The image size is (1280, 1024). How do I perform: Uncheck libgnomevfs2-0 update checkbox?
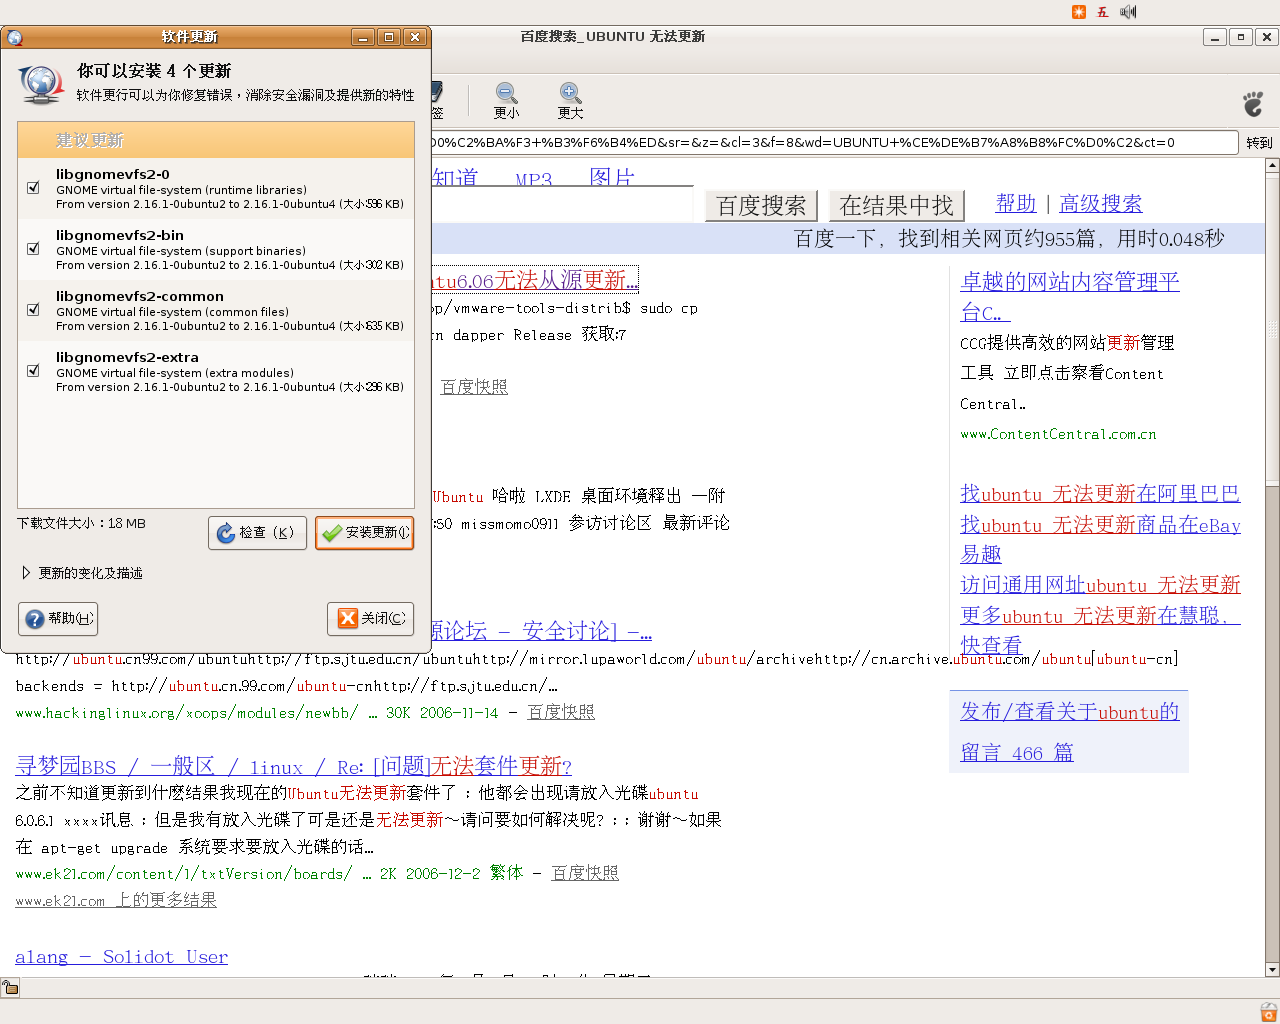[x=33, y=187]
